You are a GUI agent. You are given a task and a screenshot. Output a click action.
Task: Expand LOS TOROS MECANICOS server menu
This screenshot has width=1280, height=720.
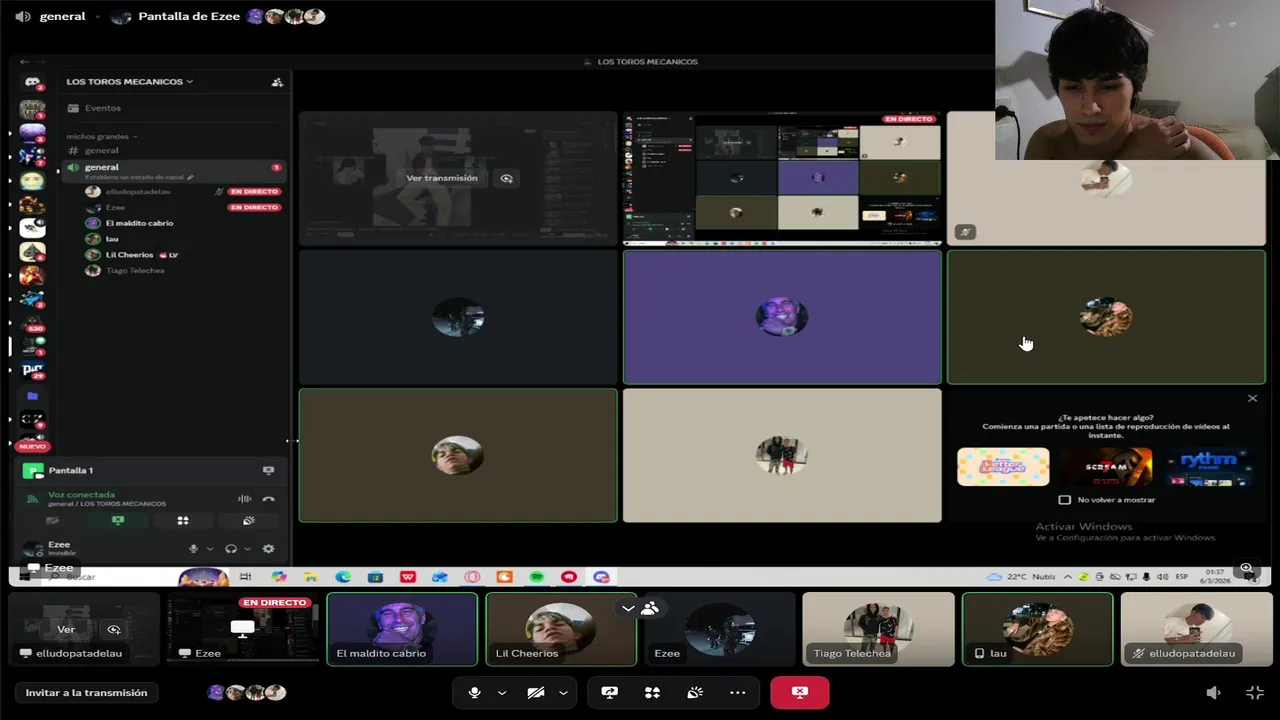coord(130,82)
